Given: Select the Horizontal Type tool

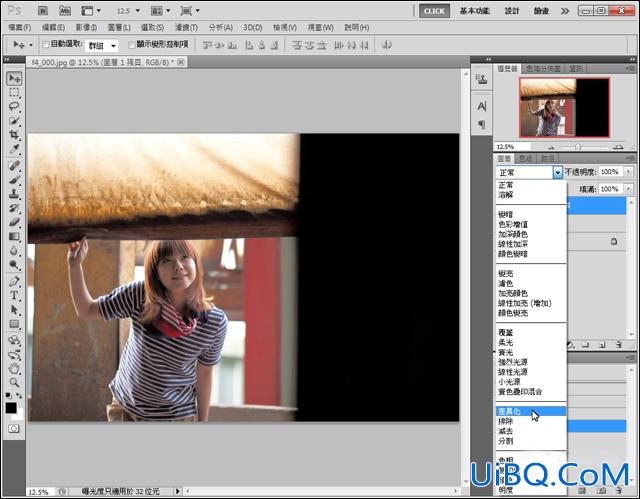Looking at the screenshot, I should click(x=14, y=295).
